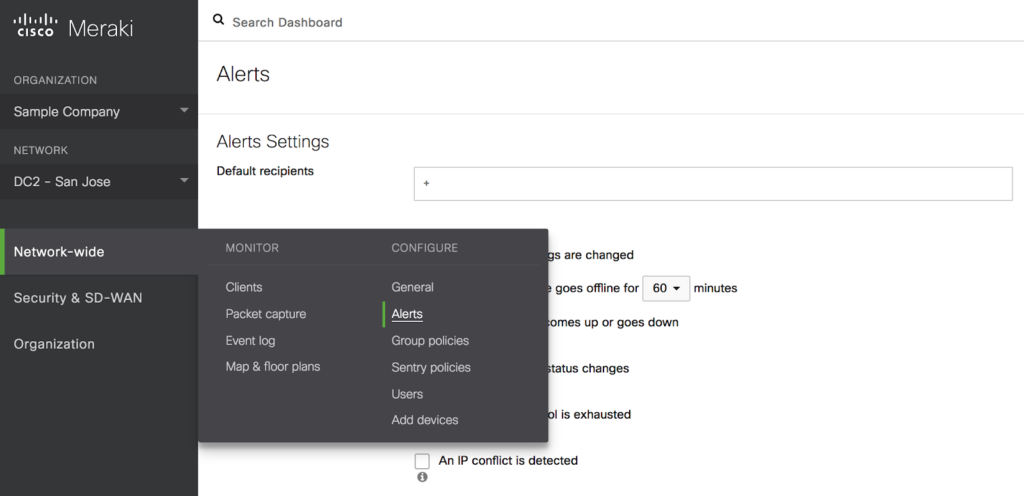The height and width of the screenshot is (496, 1024).
Task: Click the "Default recipients" label
Action: click(x=265, y=171)
